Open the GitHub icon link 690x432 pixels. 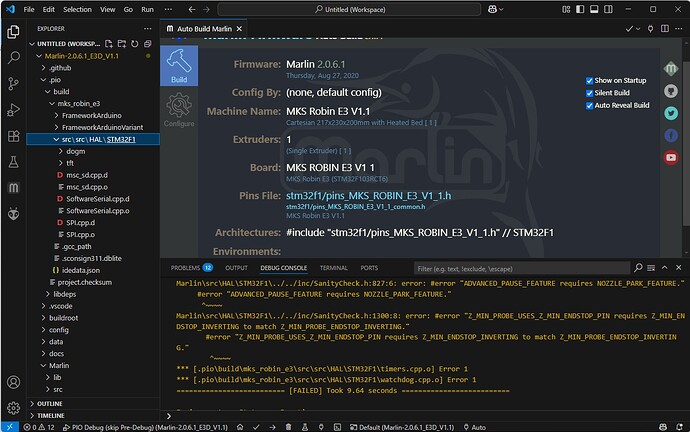(x=671, y=91)
